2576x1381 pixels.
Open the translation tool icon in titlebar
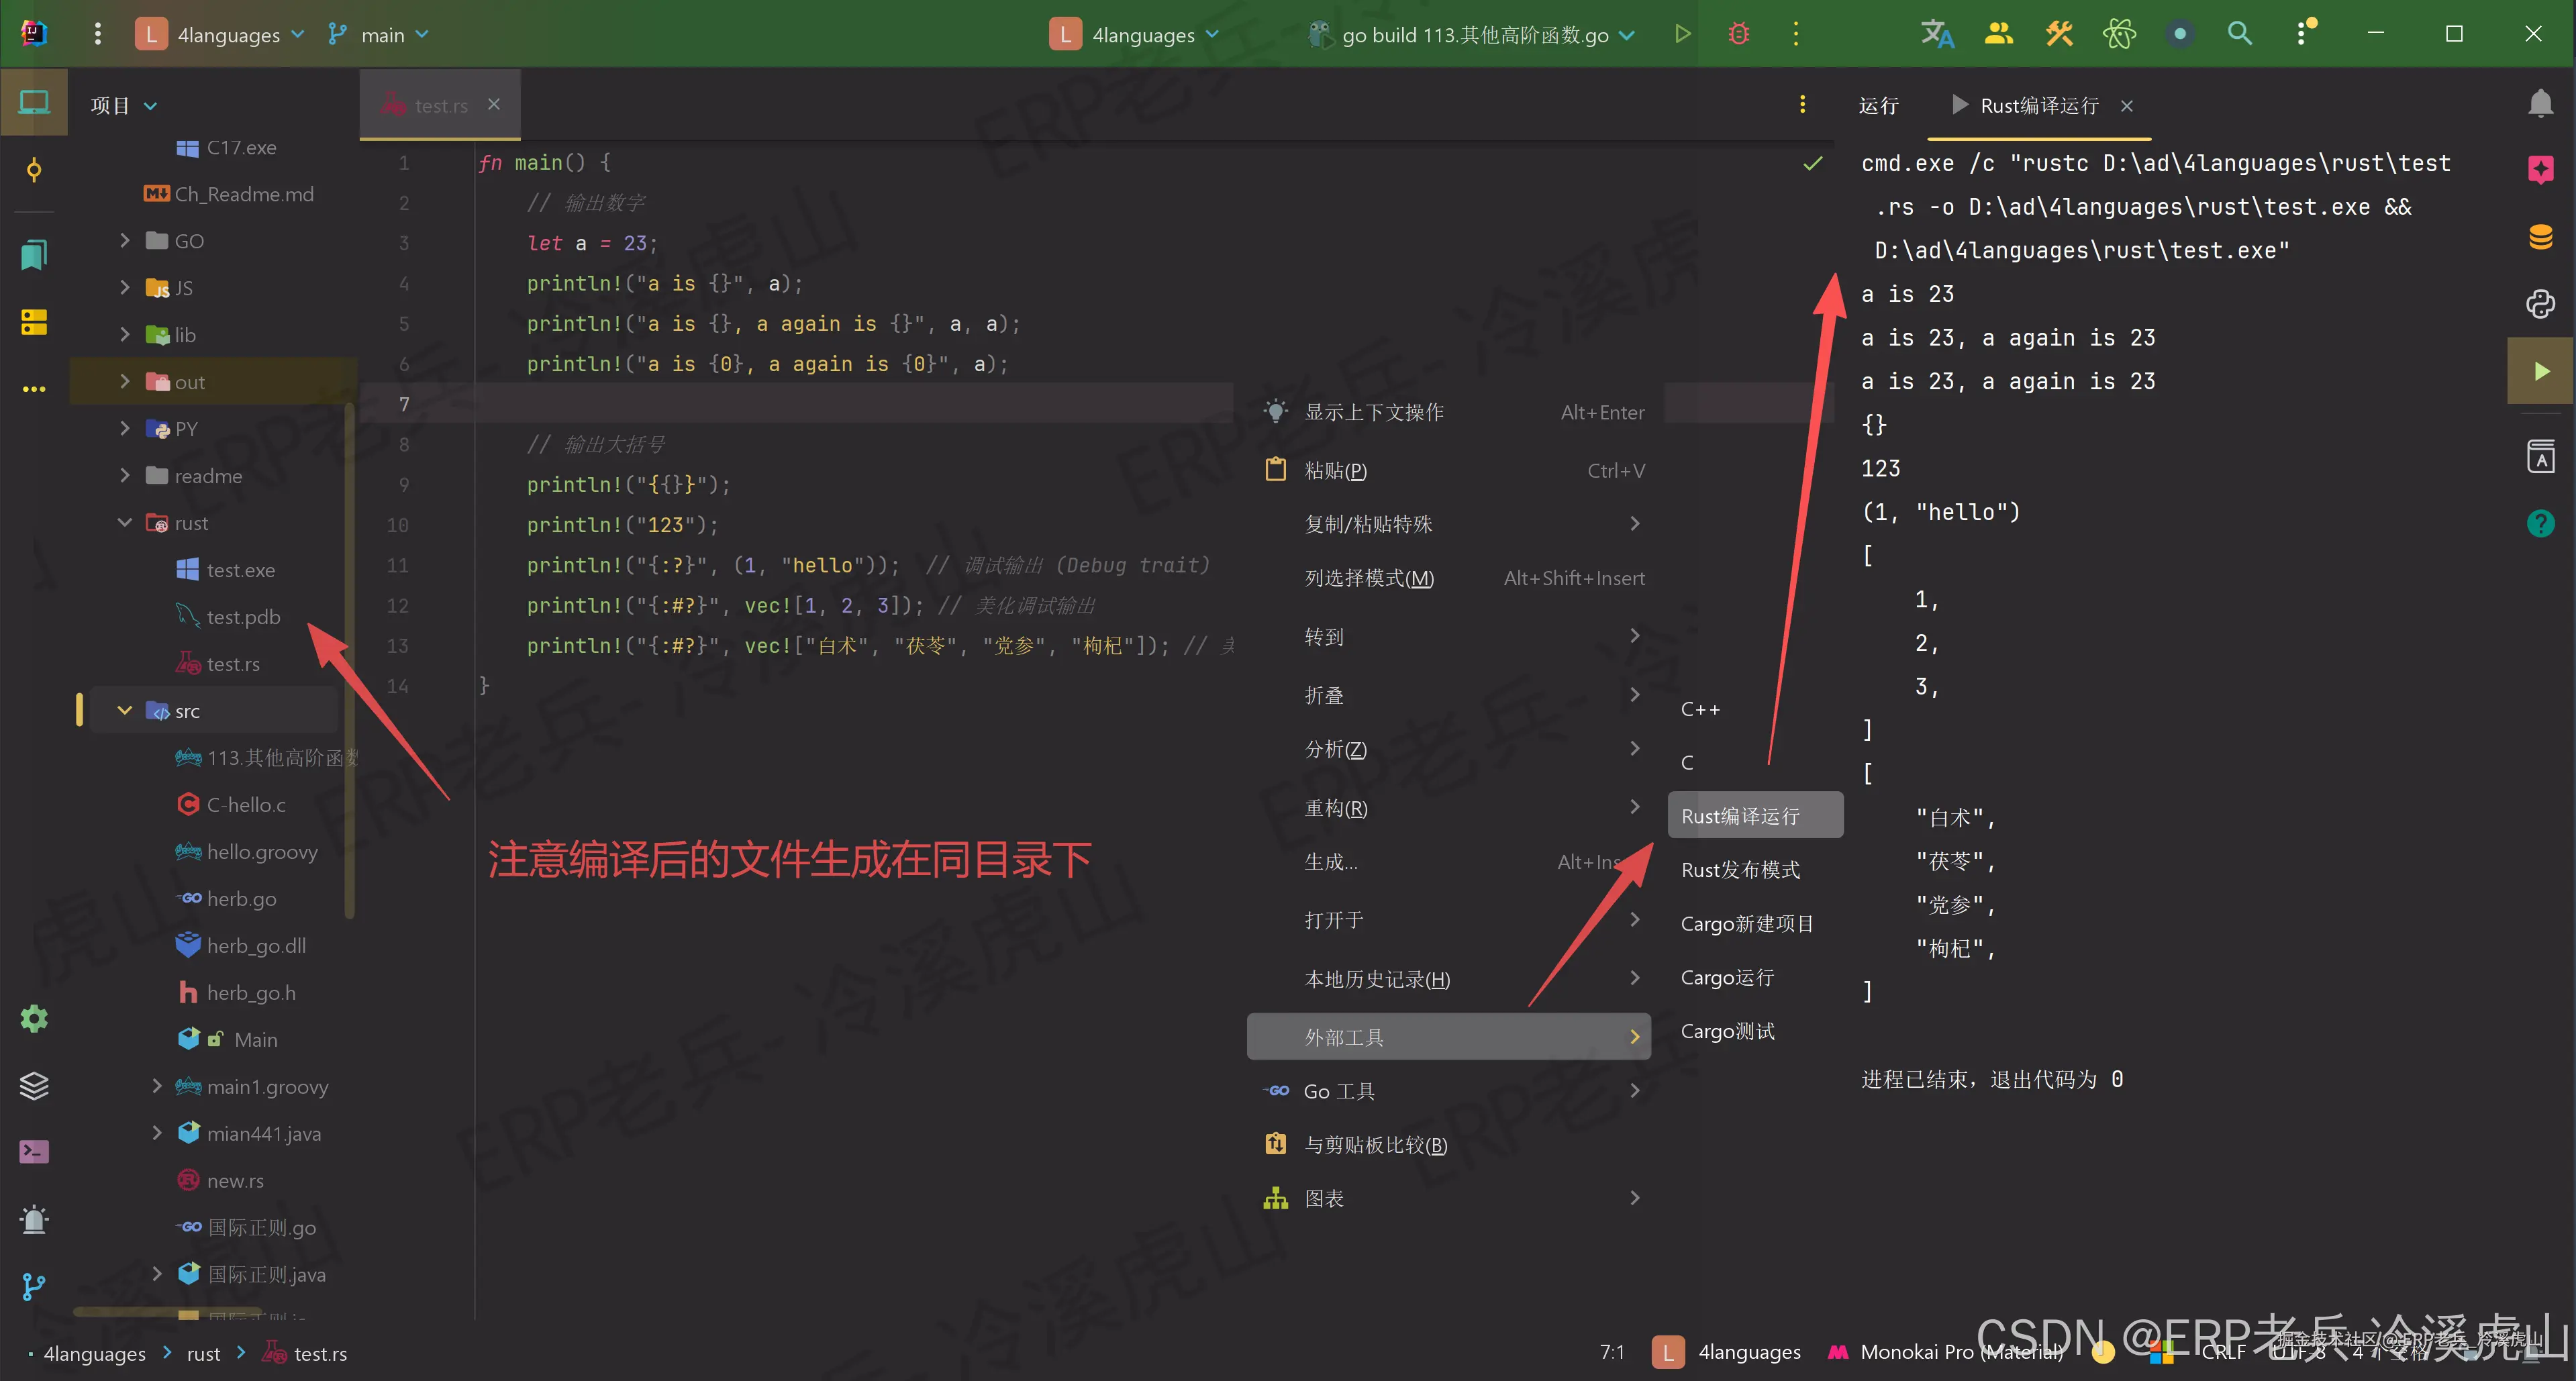tap(1936, 33)
